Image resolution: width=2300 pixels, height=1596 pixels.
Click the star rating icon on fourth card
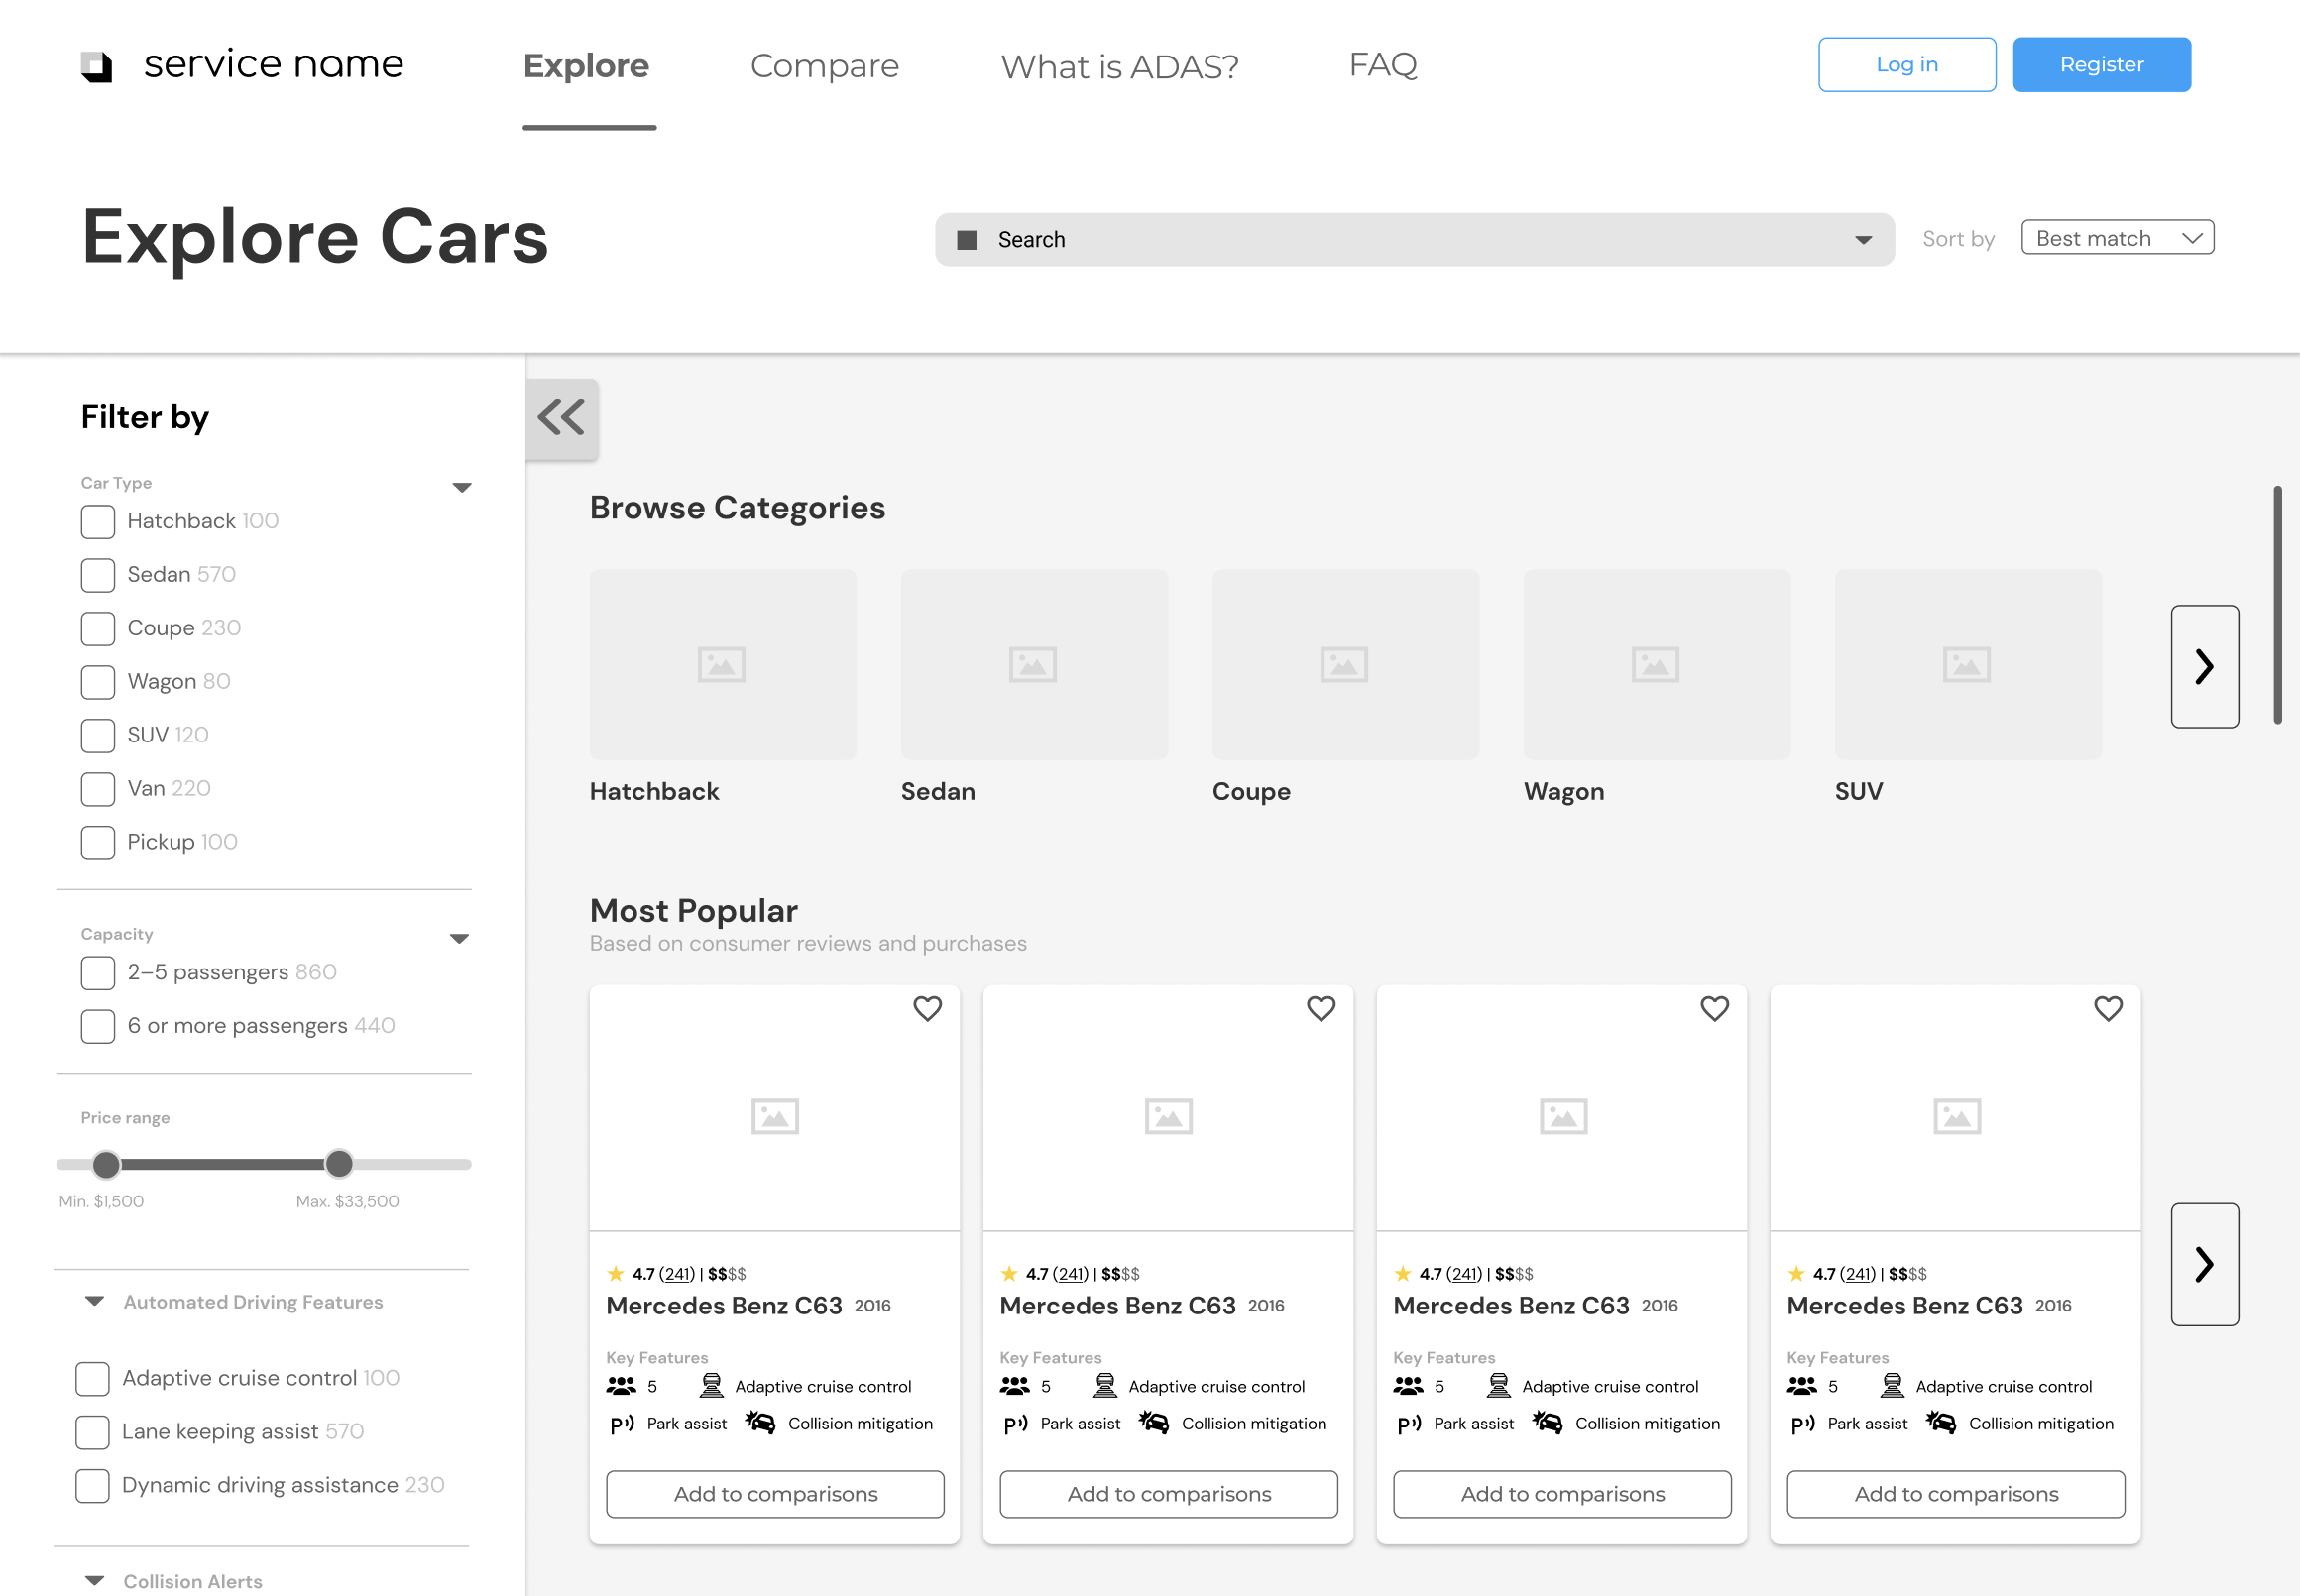coord(1796,1274)
